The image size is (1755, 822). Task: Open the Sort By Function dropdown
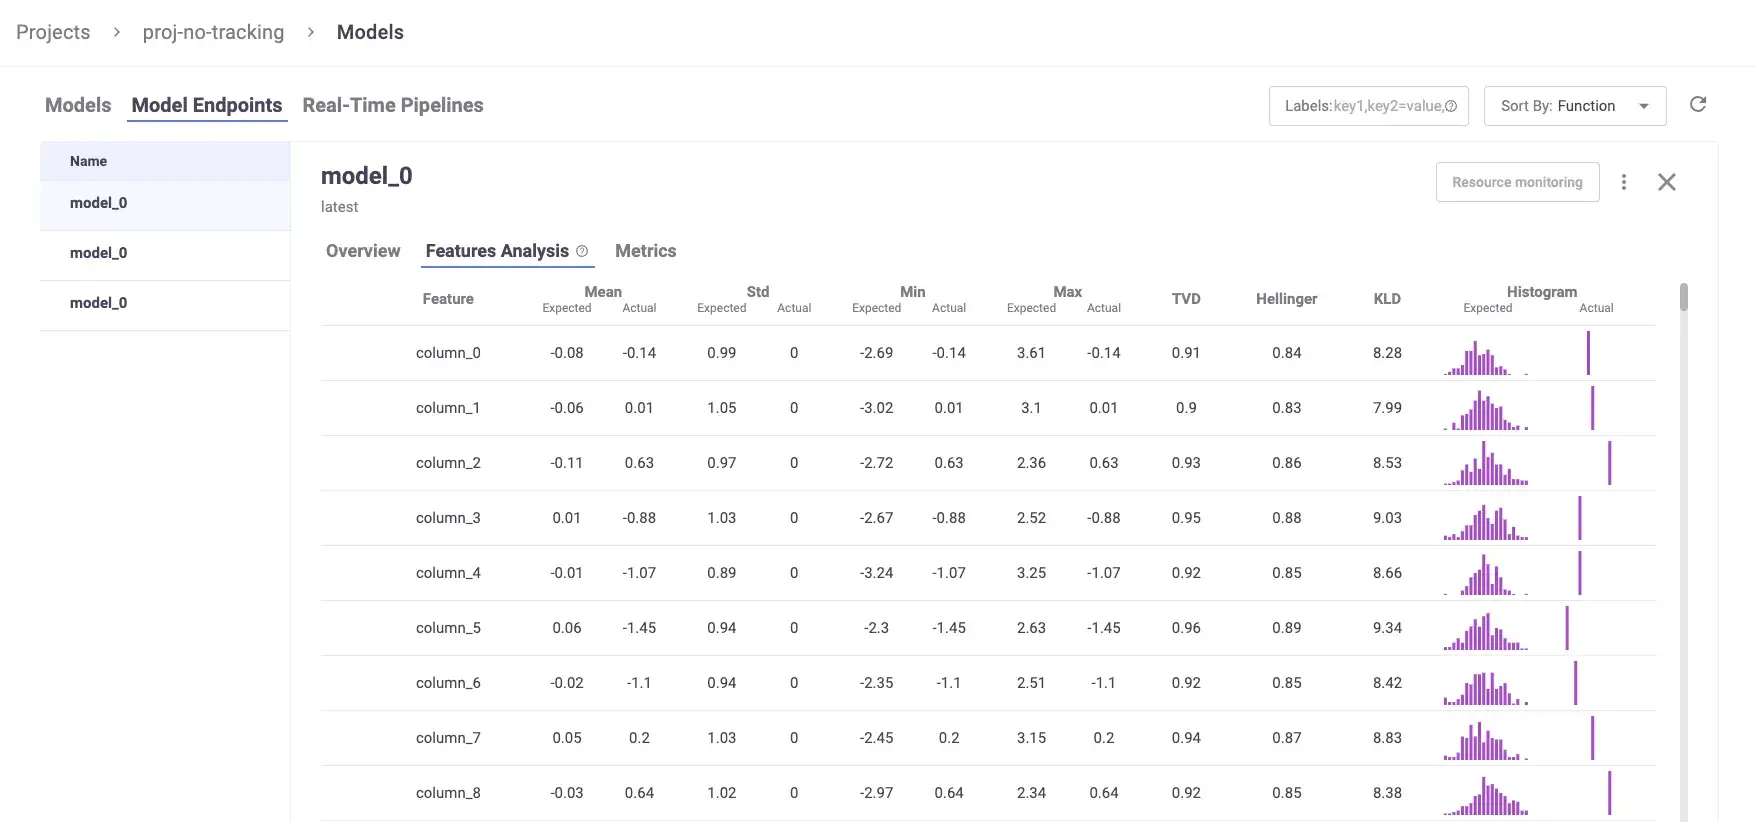click(1574, 106)
